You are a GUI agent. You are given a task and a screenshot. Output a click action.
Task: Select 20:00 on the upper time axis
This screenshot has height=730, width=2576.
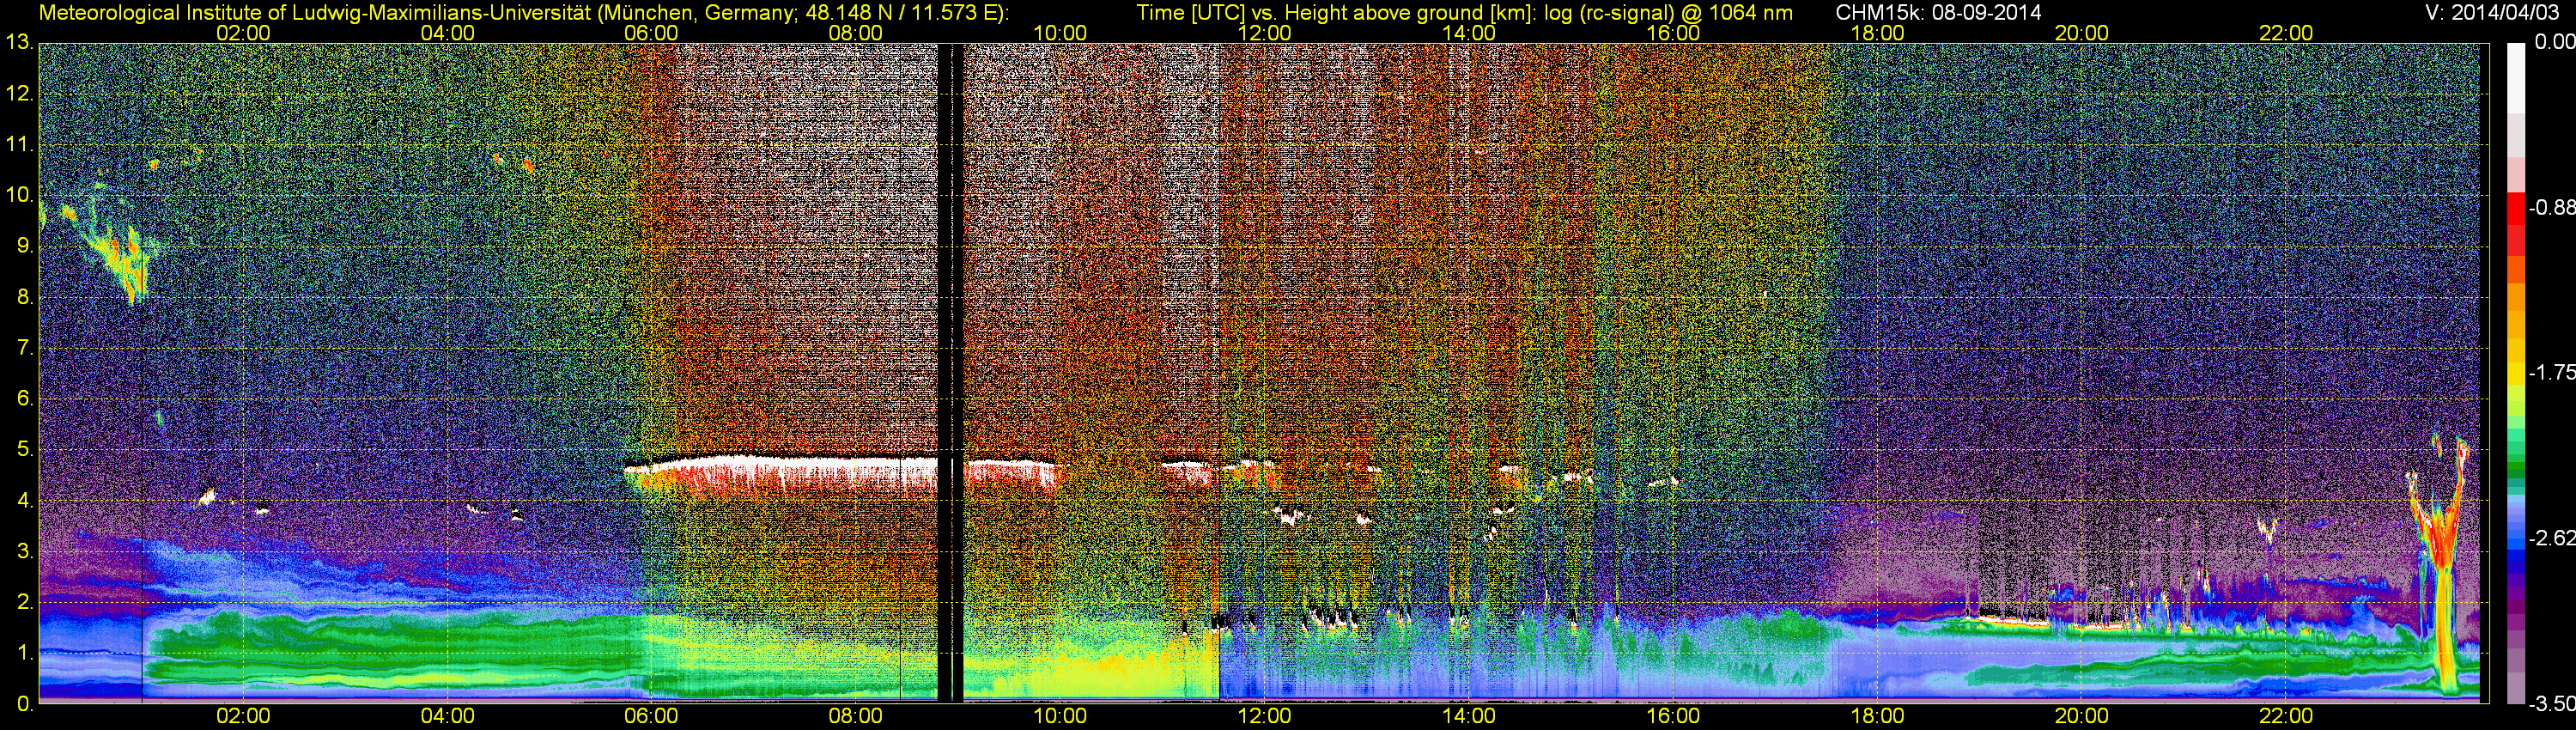(x=2082, y=33)
